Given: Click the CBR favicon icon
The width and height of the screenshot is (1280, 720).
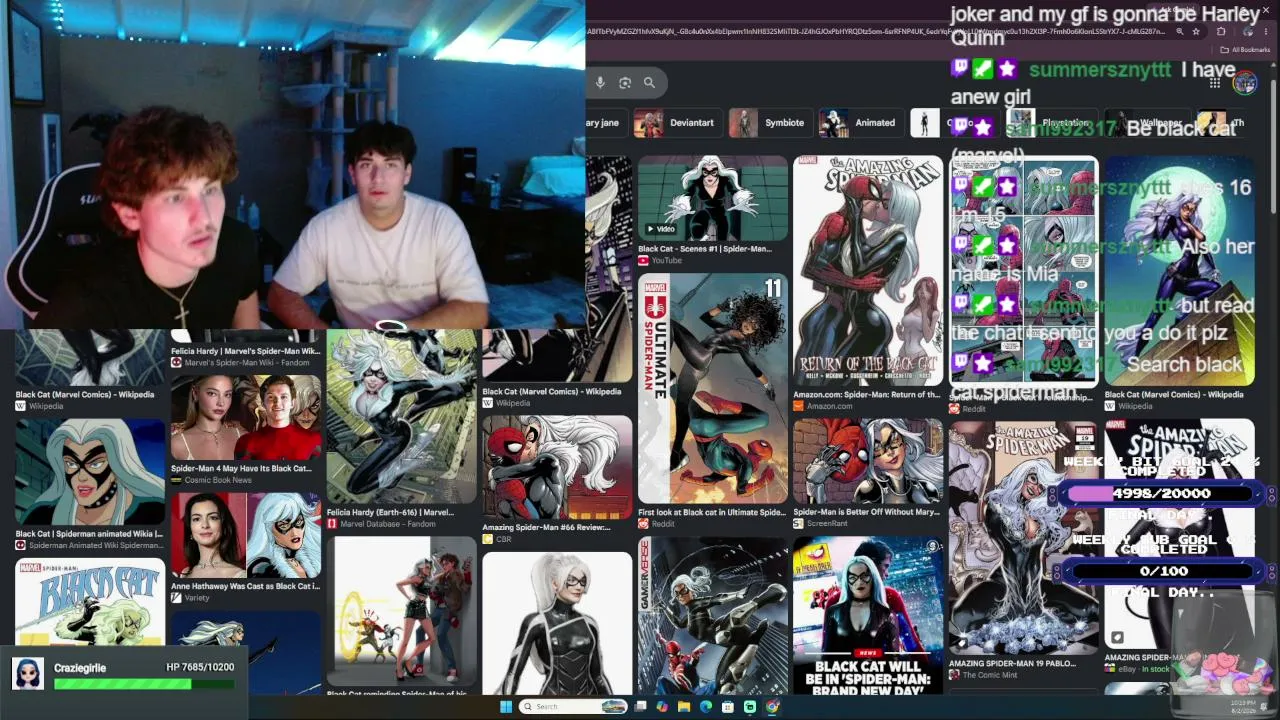Looking at the screenshot, I should pyautogui.click(x=488, y=540).
